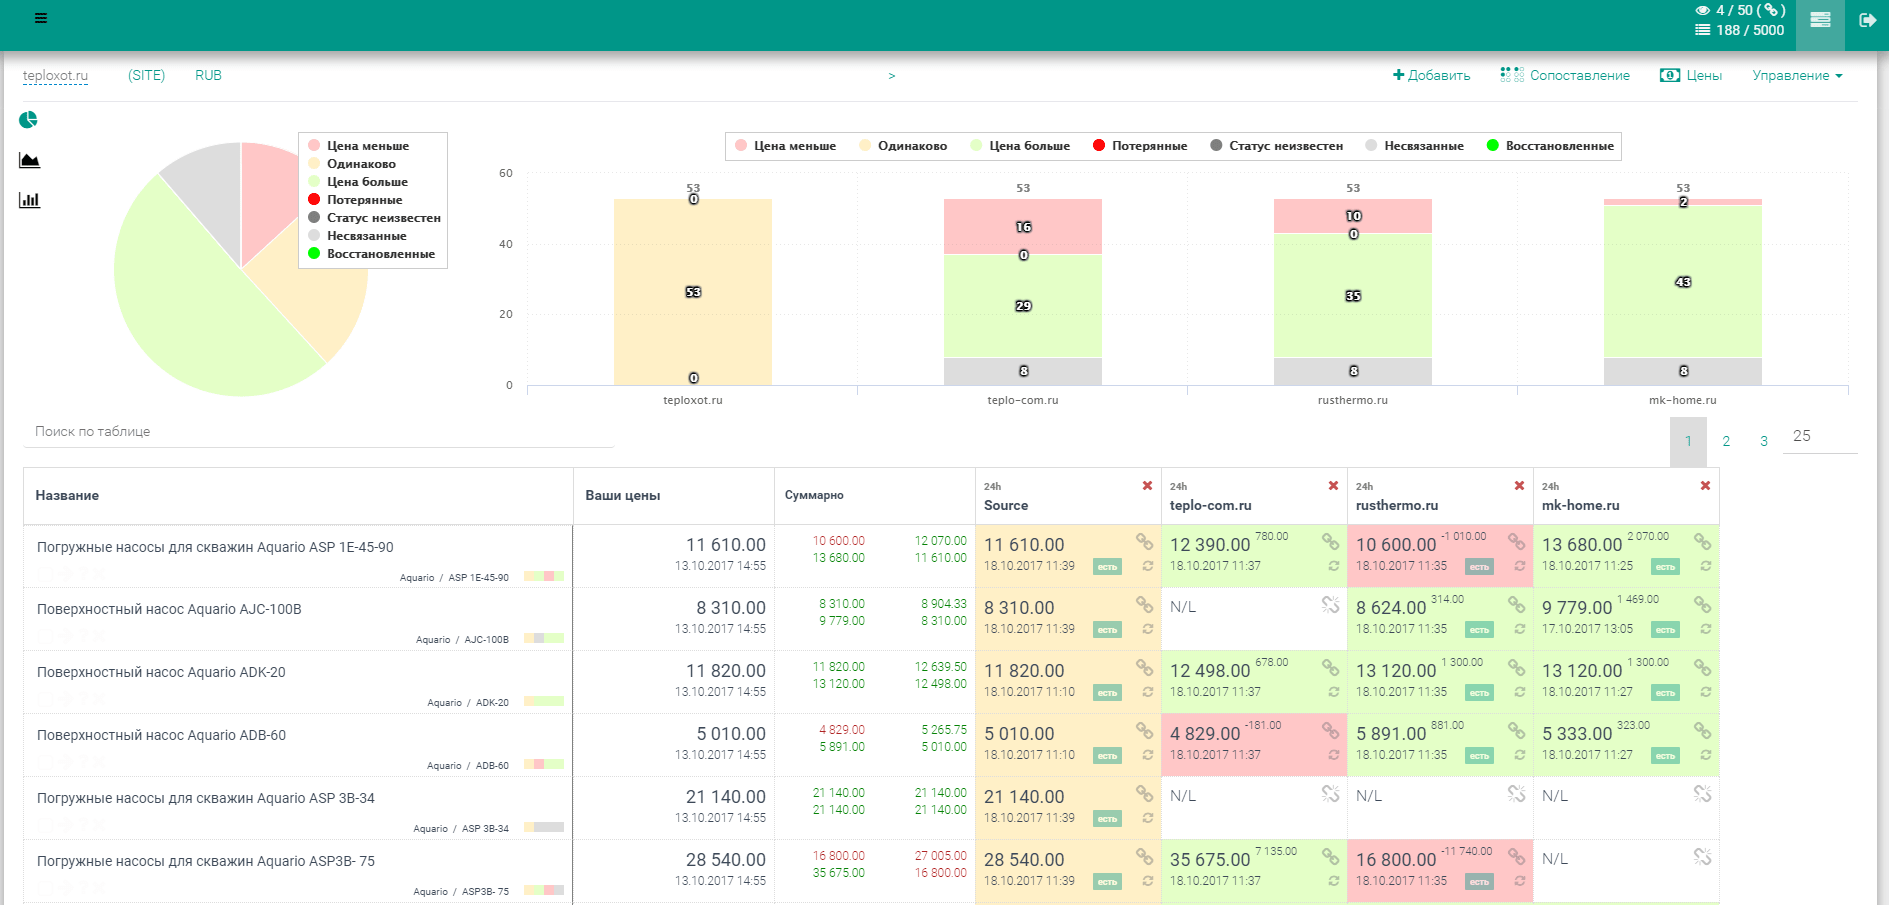The height and width of the screenshot is (905, 1889).
Task: Click the Добавить button
Action: click(x=1431, y=76)
